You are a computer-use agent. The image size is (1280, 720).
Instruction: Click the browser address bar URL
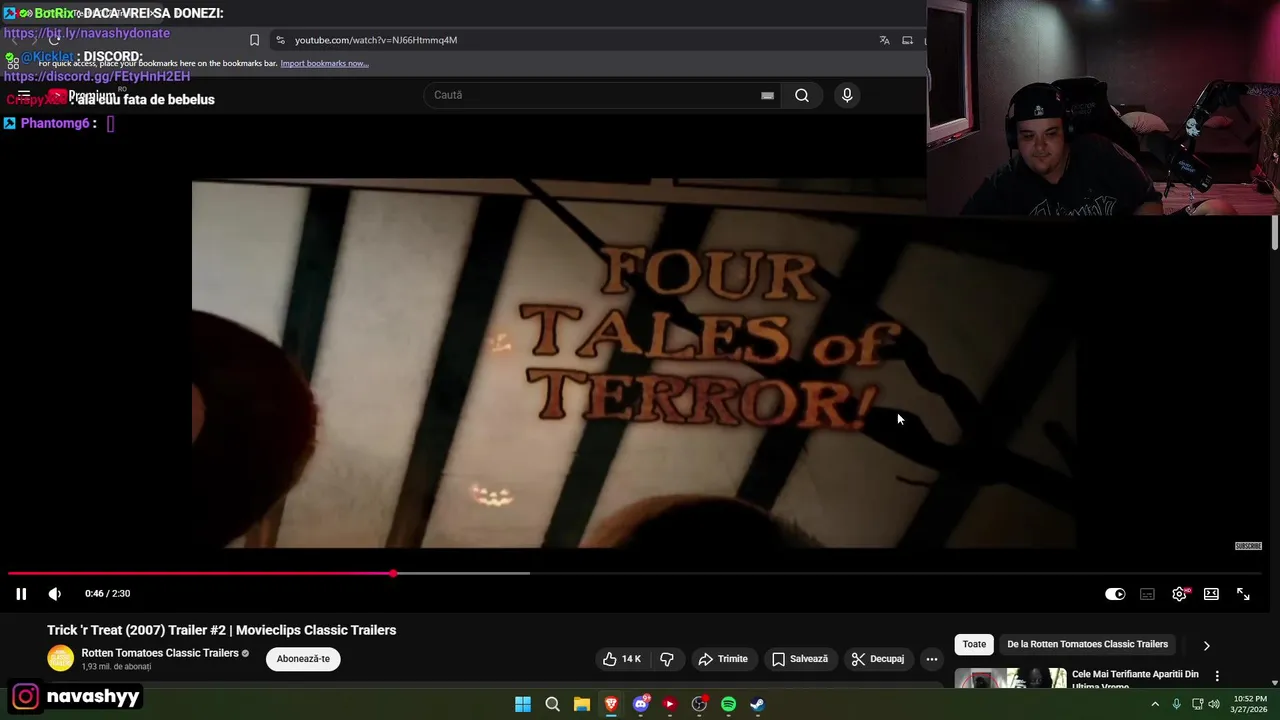(376, 40)
